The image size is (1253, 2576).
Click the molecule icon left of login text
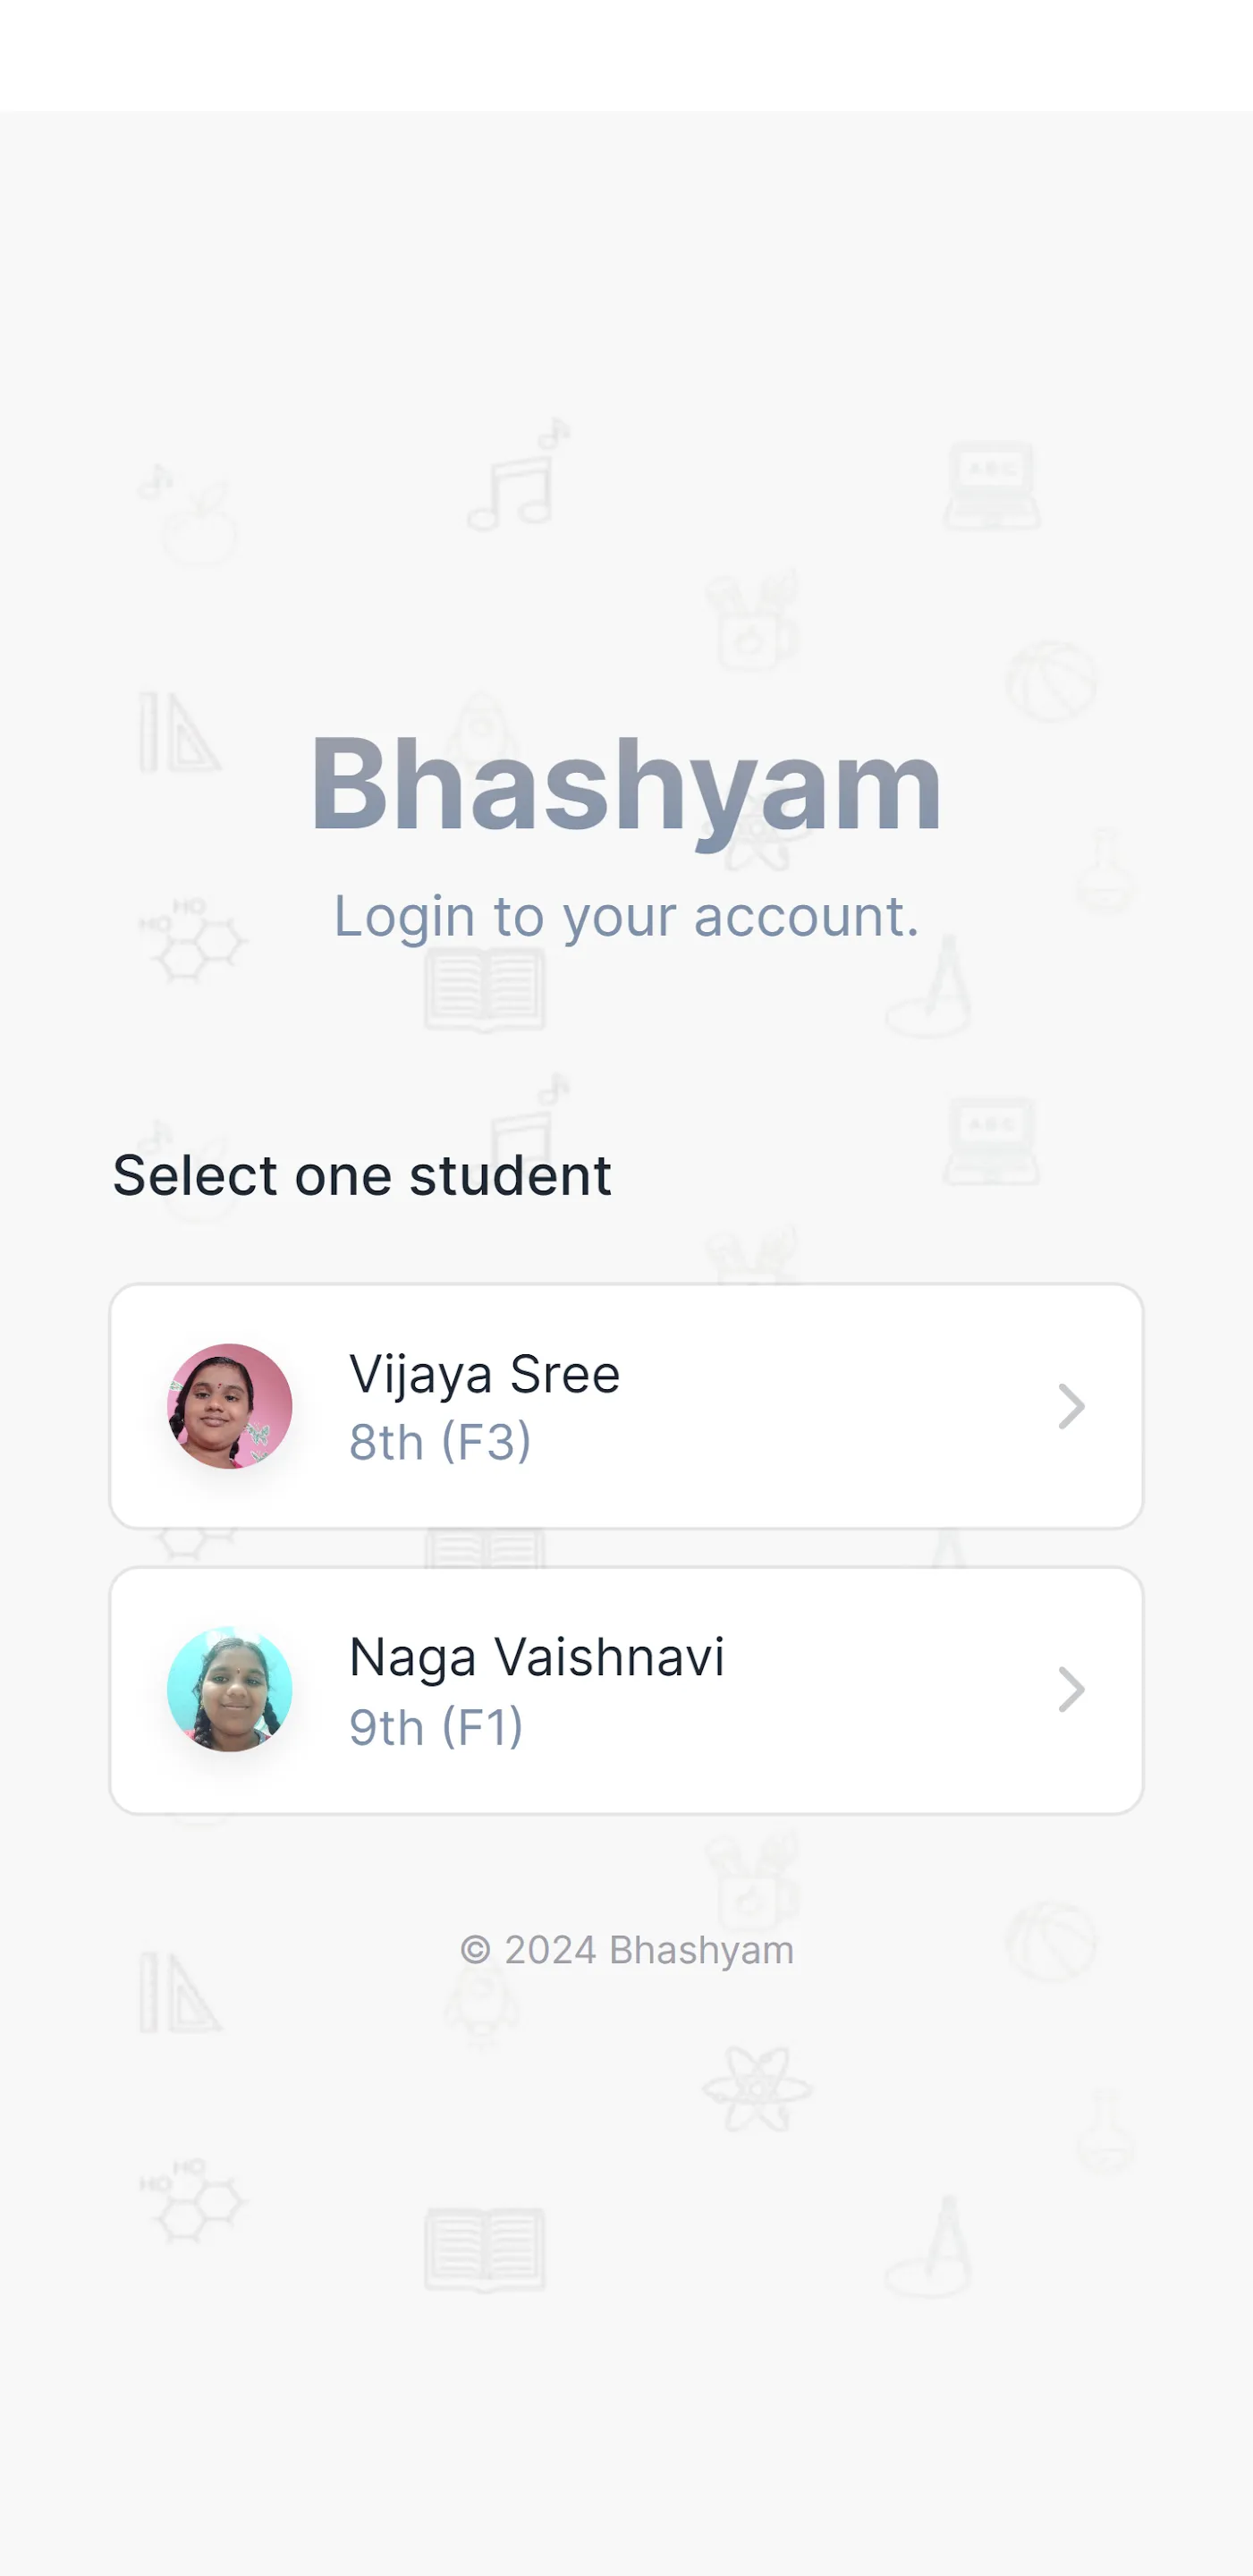click(x=195, y=940)
